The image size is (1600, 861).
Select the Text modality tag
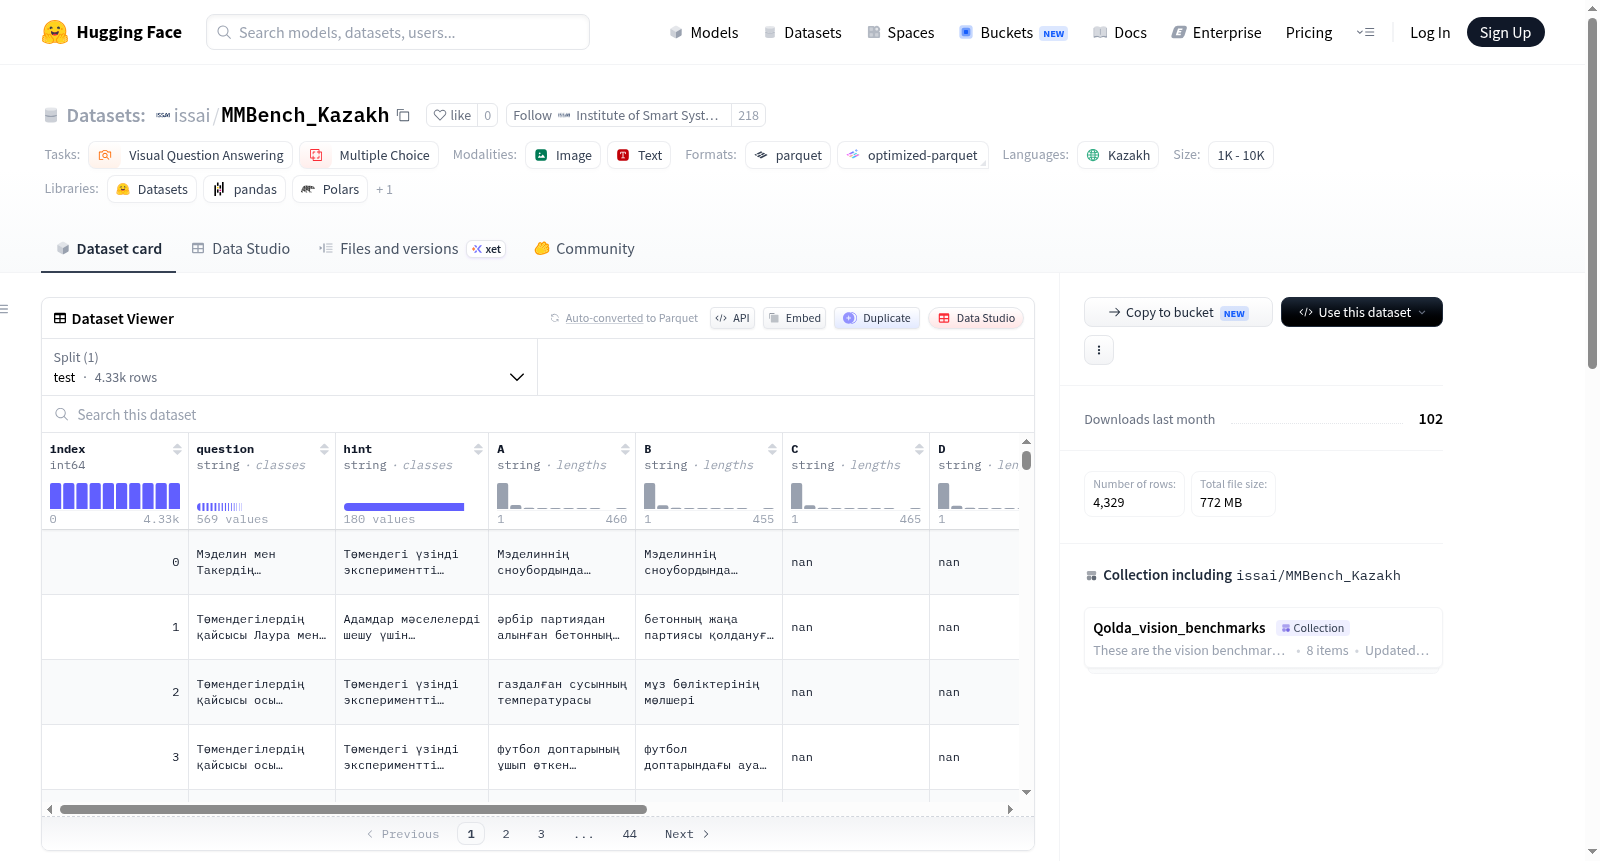639,155
